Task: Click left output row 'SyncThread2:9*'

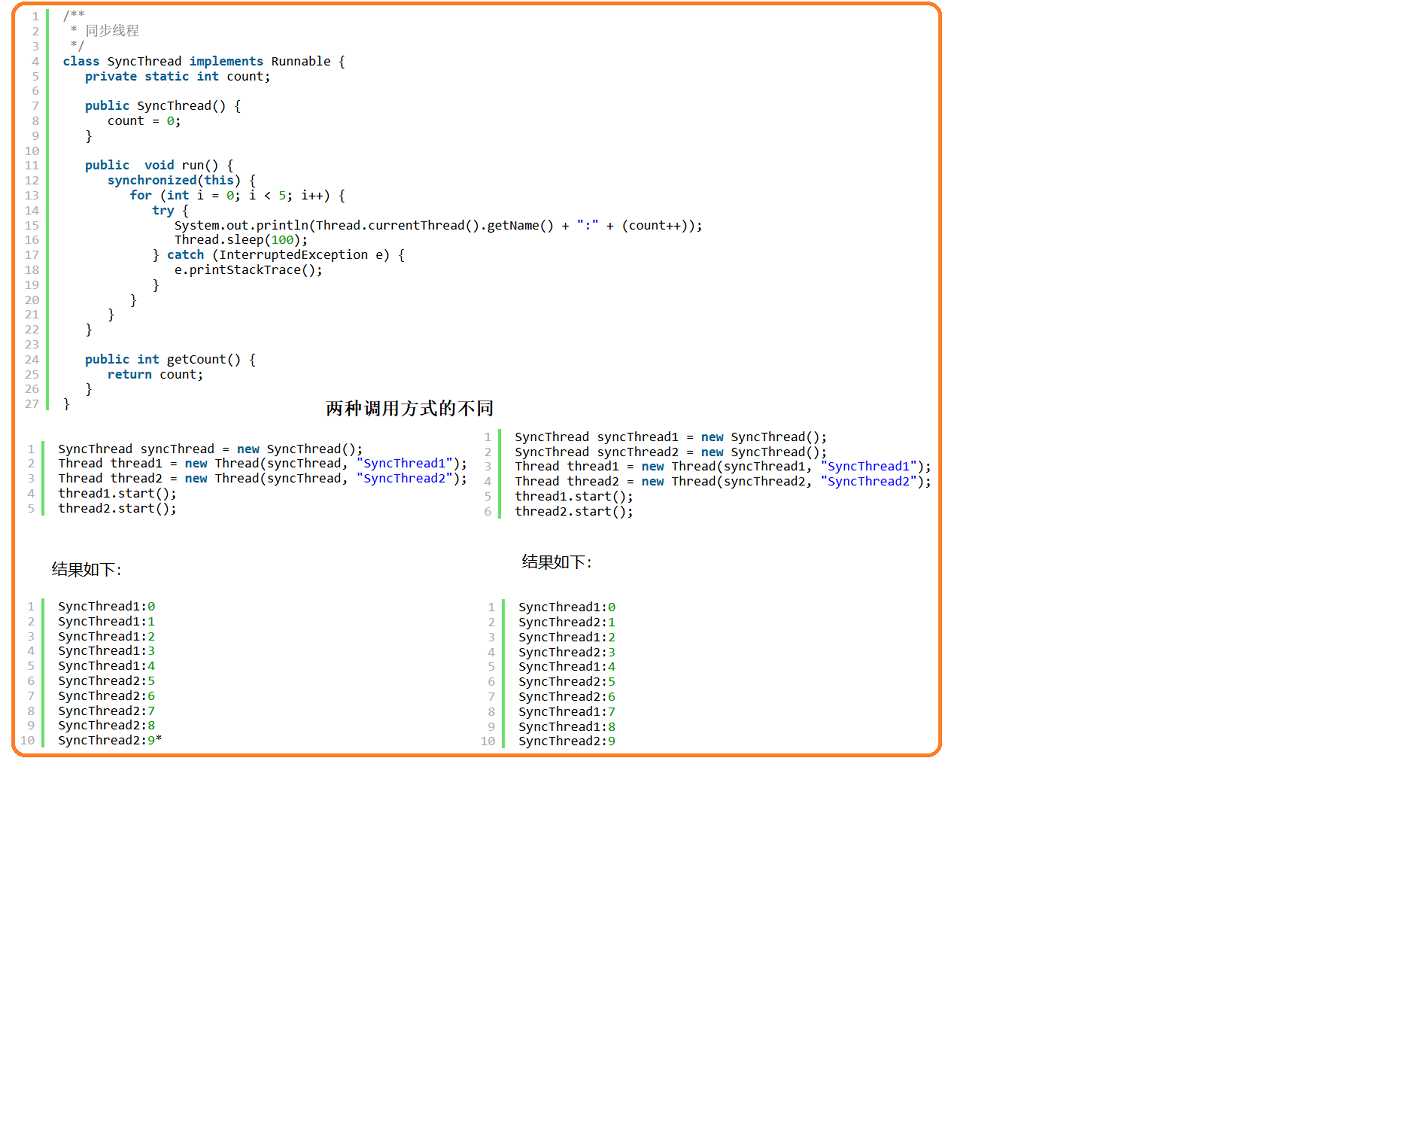Action: [110, 740]
